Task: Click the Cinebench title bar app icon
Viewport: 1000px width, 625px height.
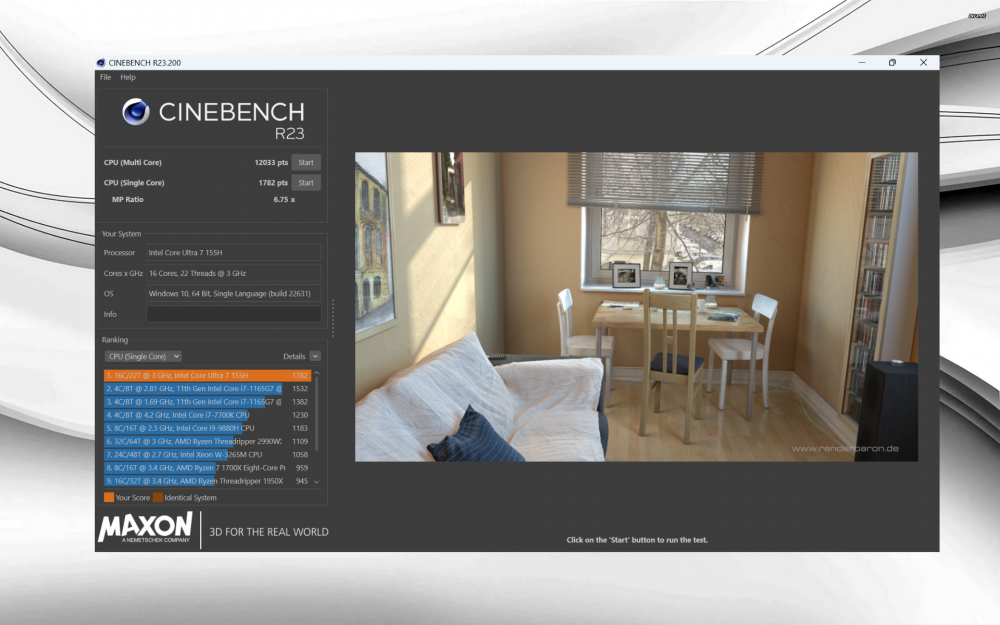Action: [x=101, y=62]
